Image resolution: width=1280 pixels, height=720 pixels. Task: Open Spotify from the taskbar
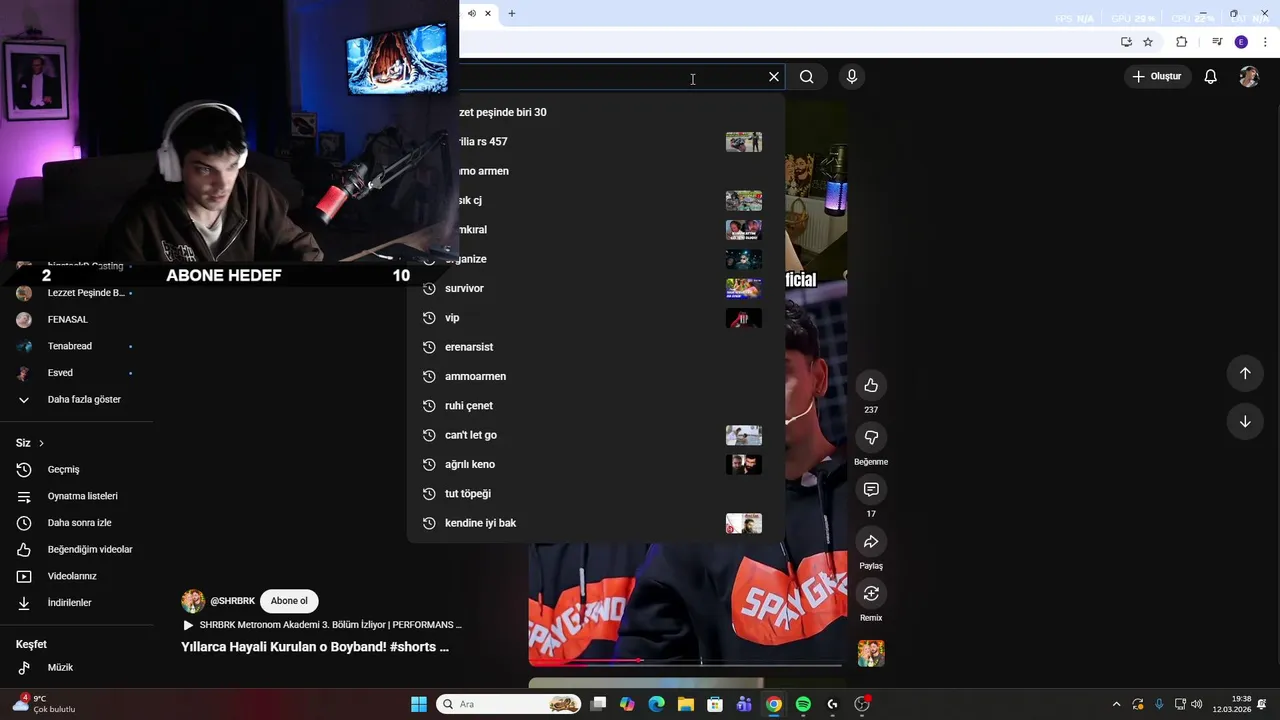[x=803, y=704]
